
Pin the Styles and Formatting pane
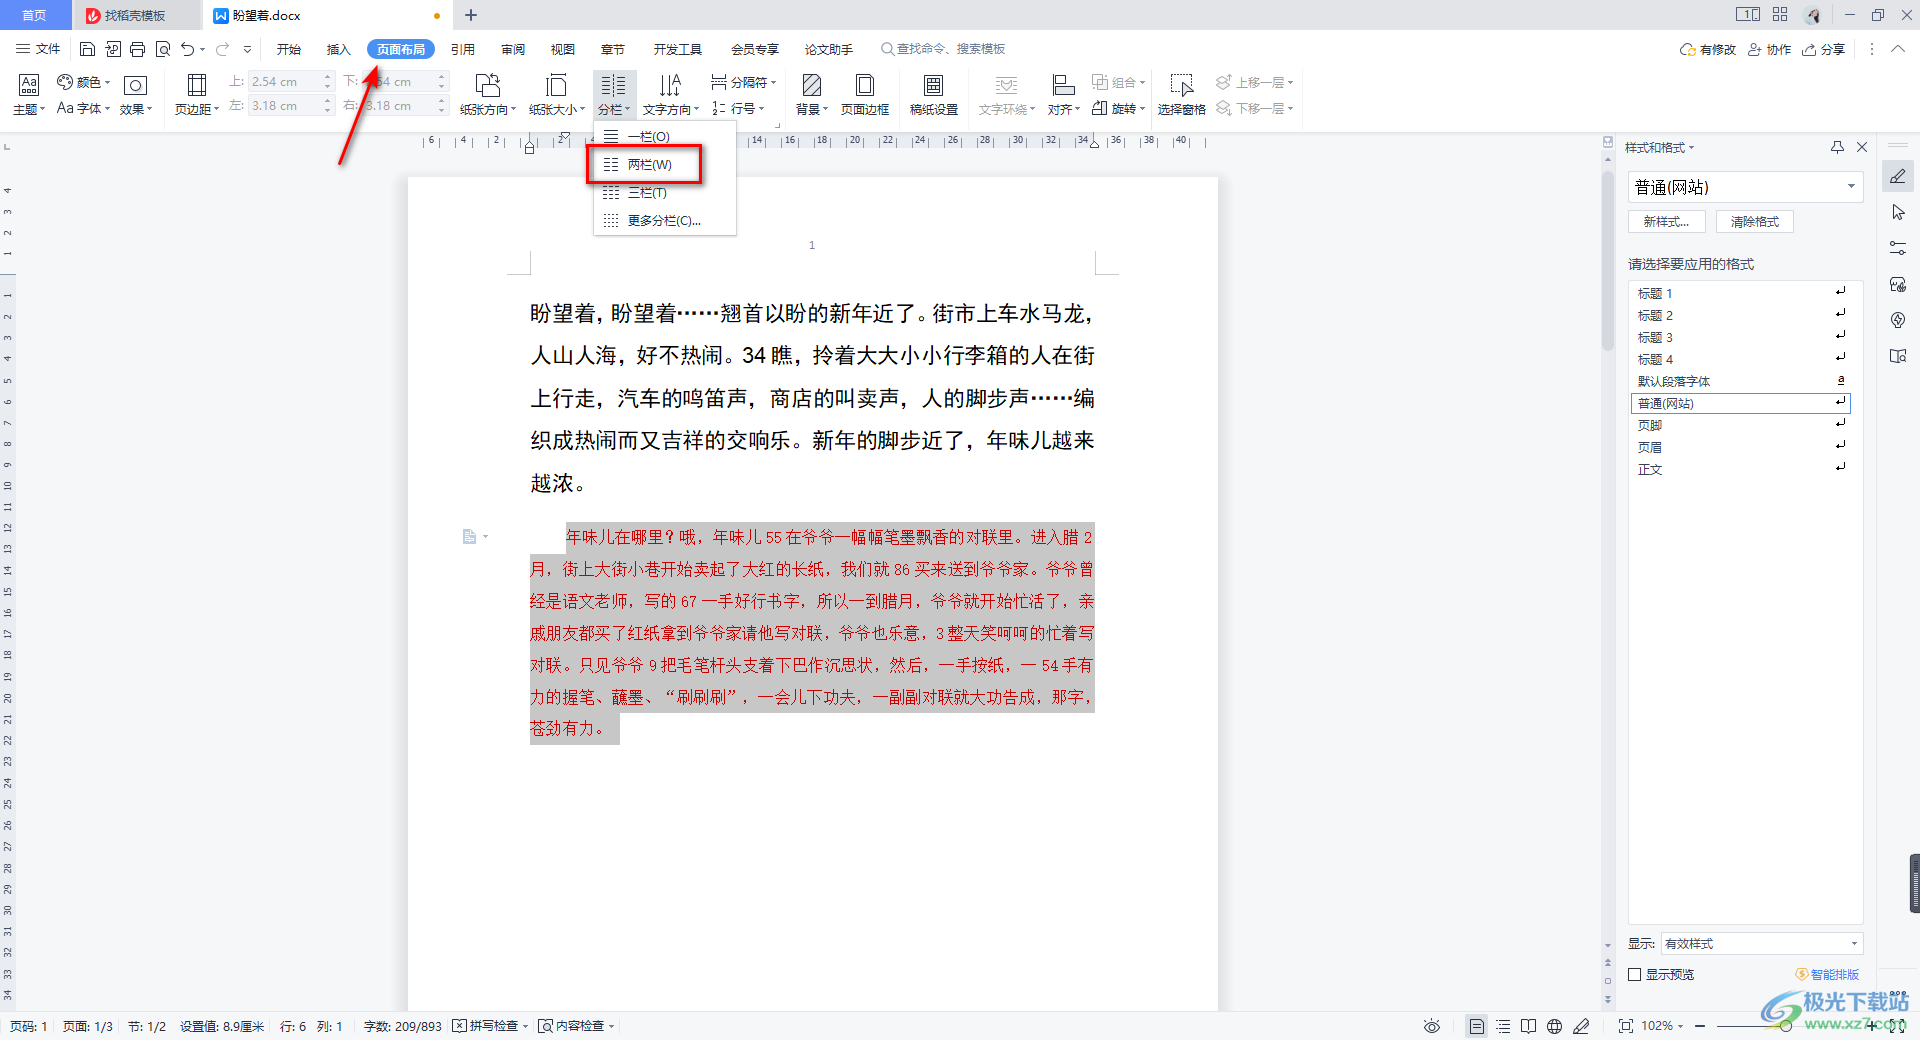click(1837, 147)
